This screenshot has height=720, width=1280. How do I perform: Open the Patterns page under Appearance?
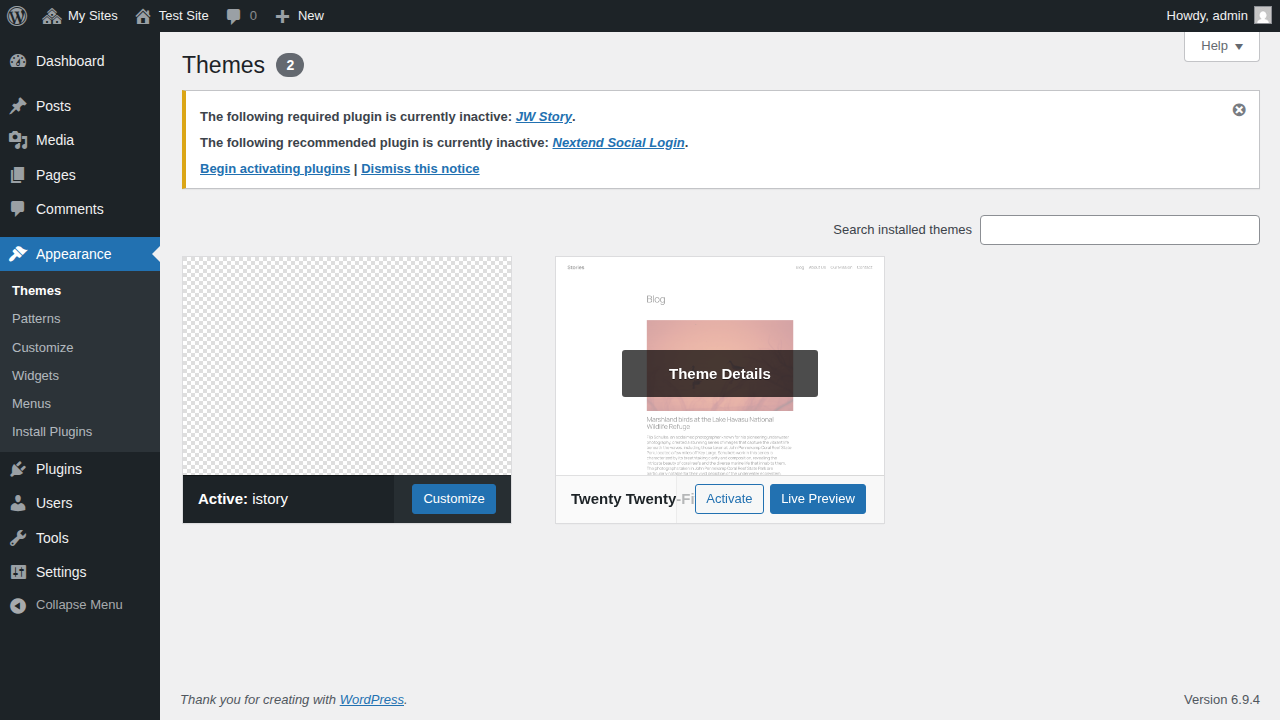36,318
